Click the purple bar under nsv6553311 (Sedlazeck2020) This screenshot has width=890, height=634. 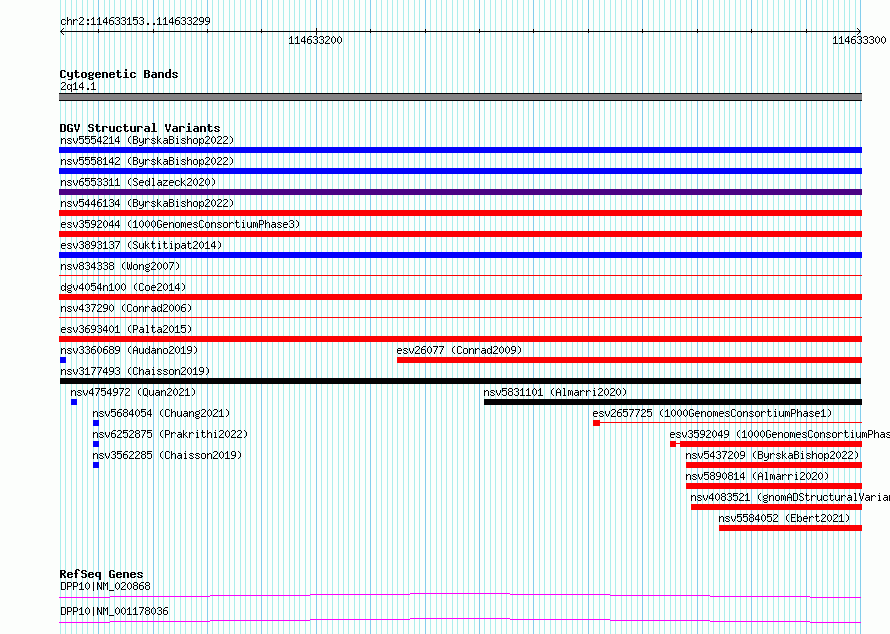point(460,192)
